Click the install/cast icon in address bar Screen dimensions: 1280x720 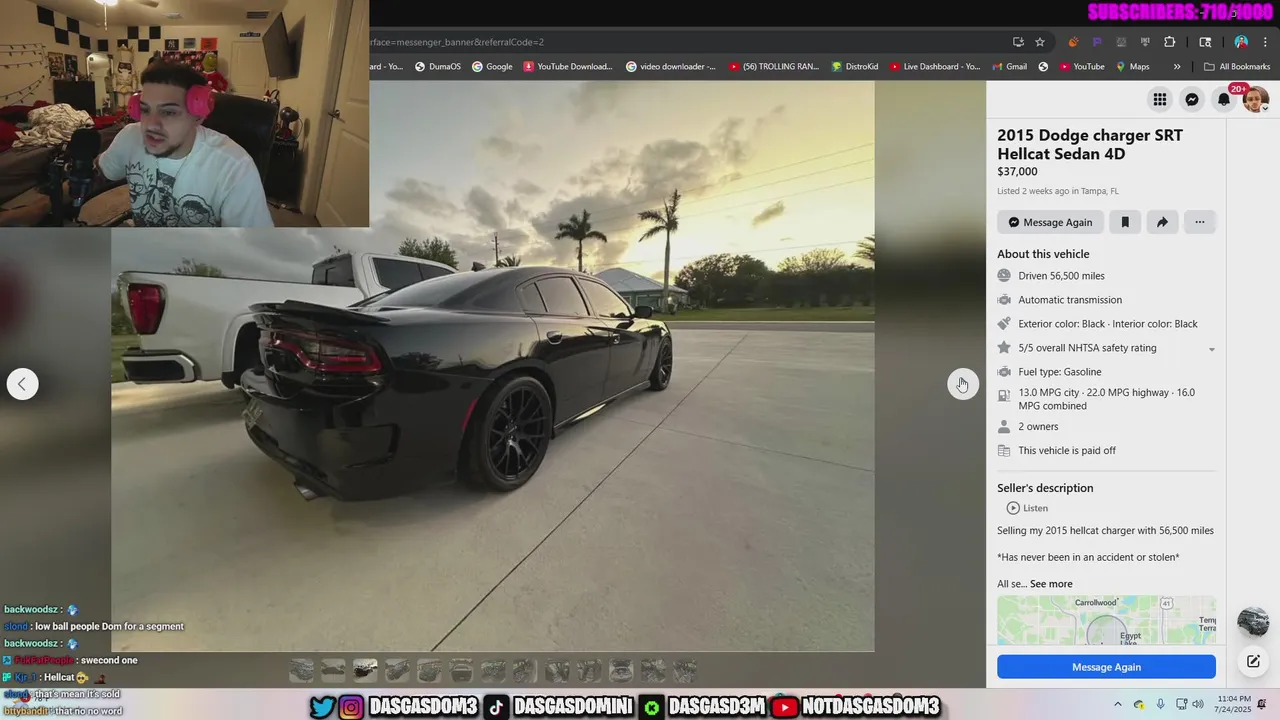pyautogui.click(x=1018, y=42)
